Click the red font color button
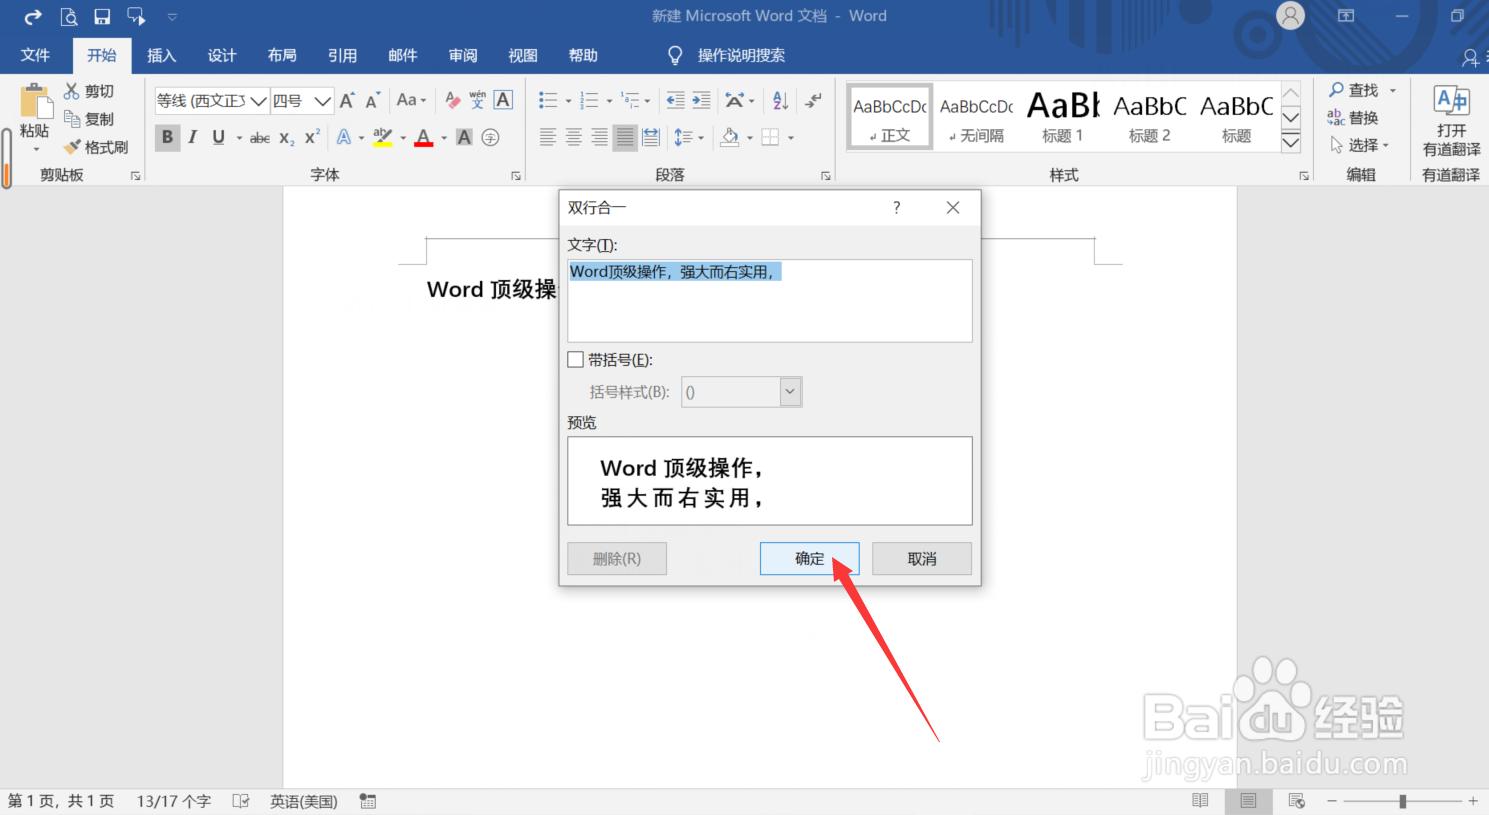The height and width of the screenshot is (815, 1489). coord(424,137)
